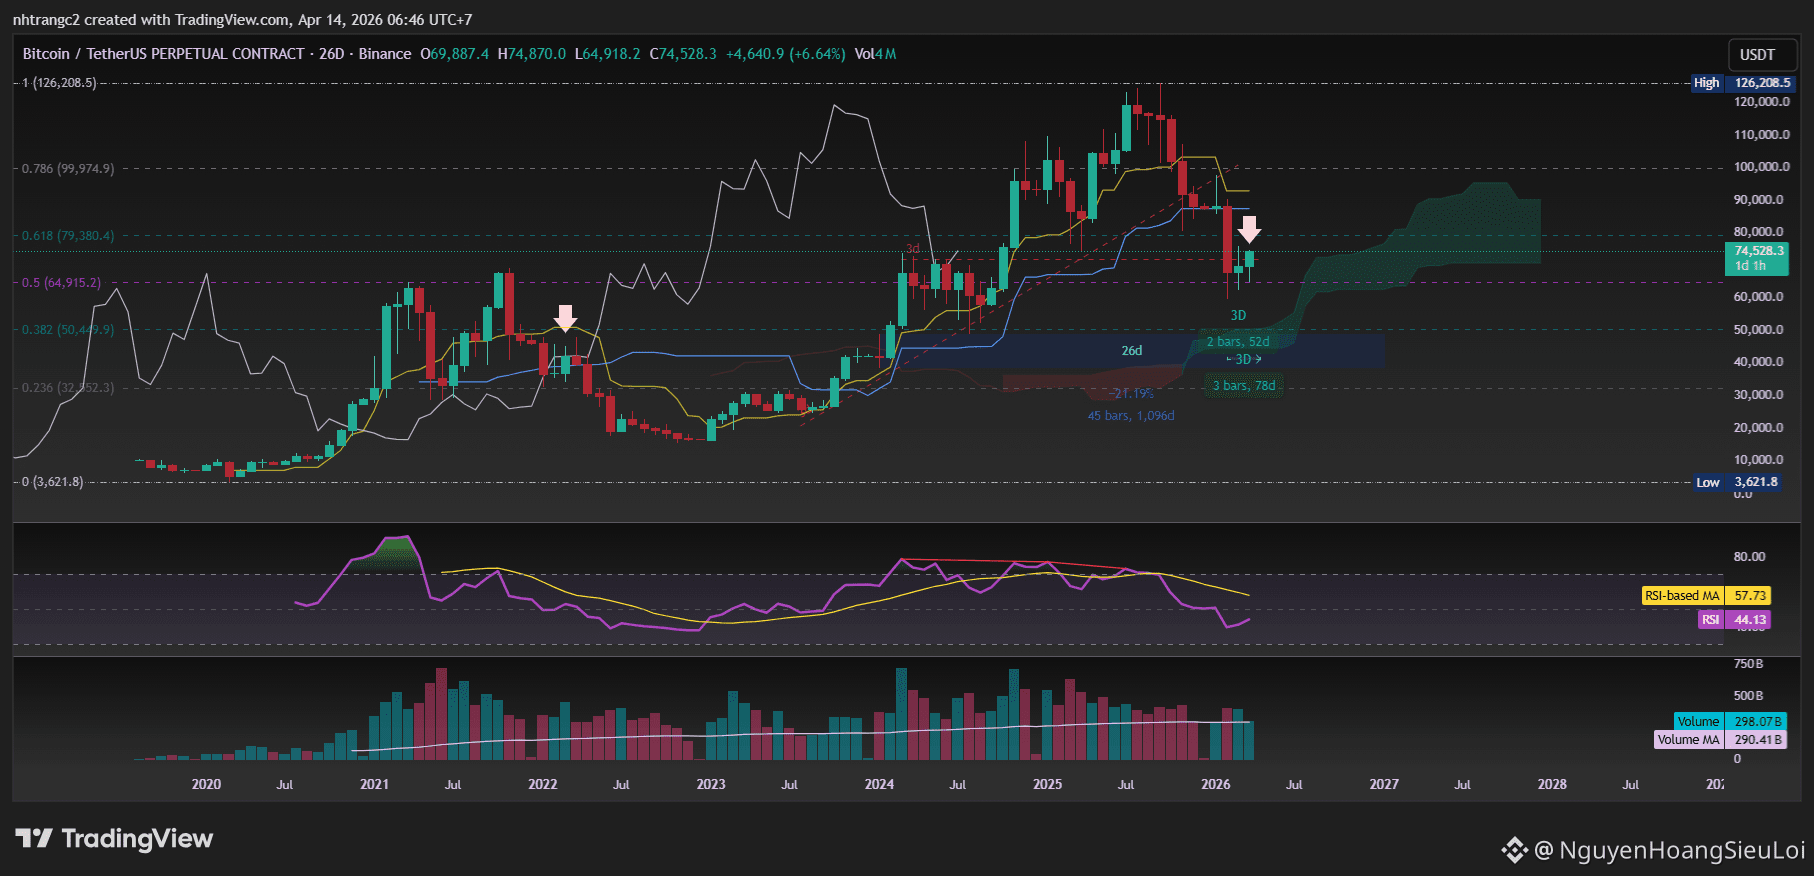Click the 500B volume axis tick
Screen dimensions: 1814x876
click(x=1748, y=696)
